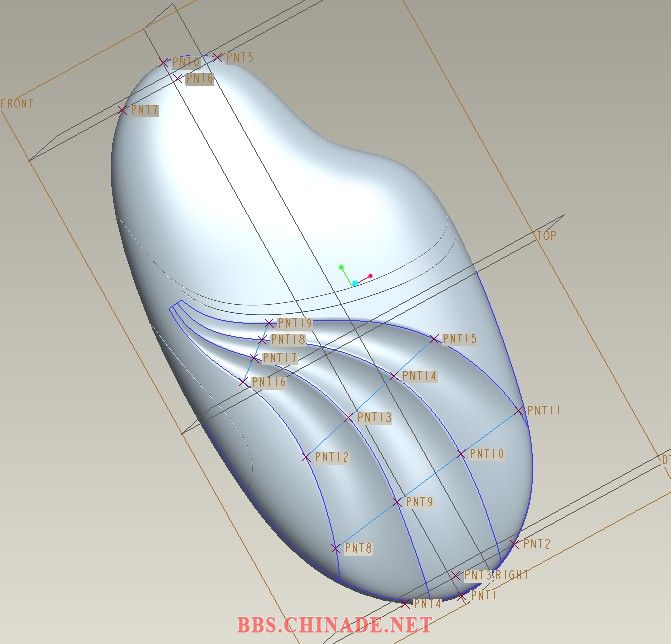671x644 pixels.
Task: Select the PNT3 point label
Action: tap(478, 576)
